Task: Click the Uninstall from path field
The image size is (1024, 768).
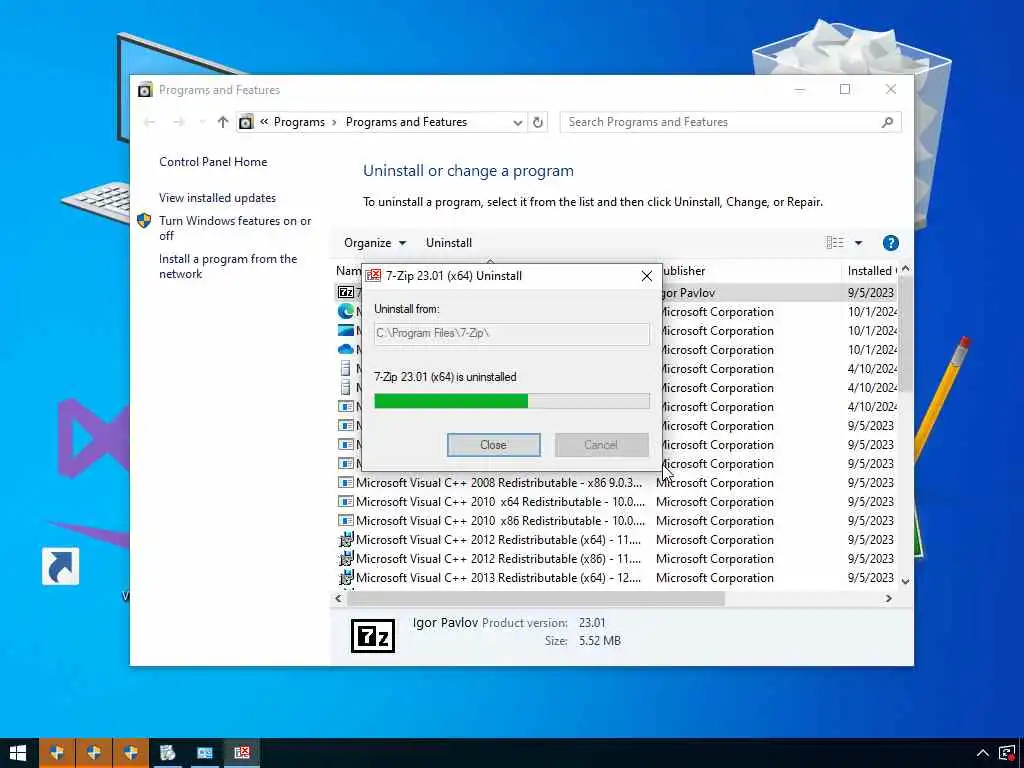Action: [511, 333]
